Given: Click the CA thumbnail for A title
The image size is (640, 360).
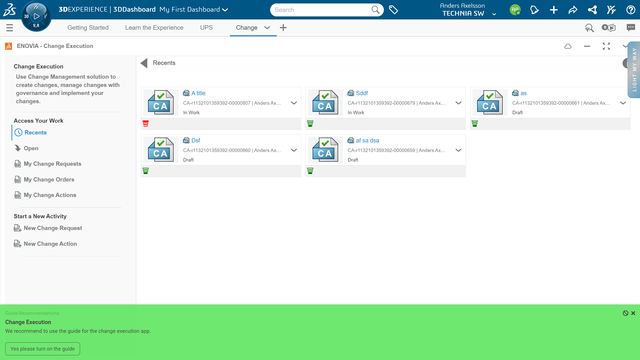Looking at the screenshot, I should (160, 102).
